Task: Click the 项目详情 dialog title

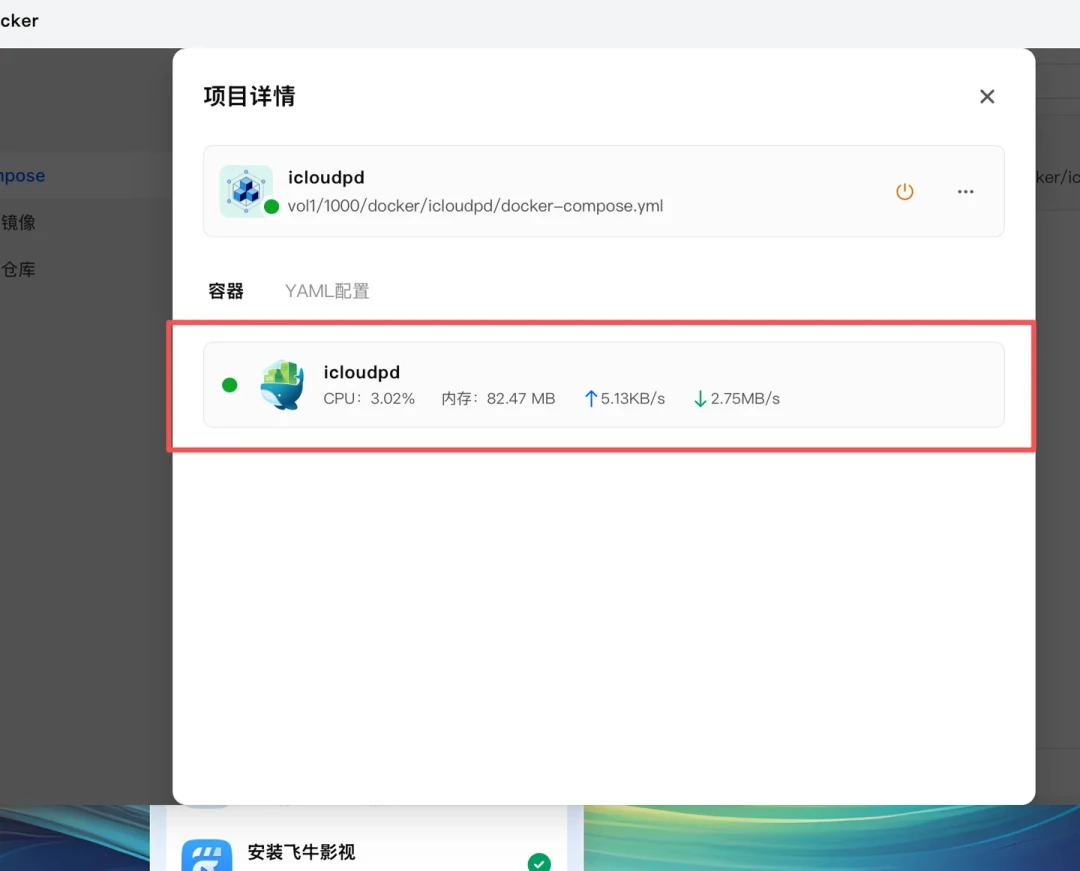Action: coord(249,96)
